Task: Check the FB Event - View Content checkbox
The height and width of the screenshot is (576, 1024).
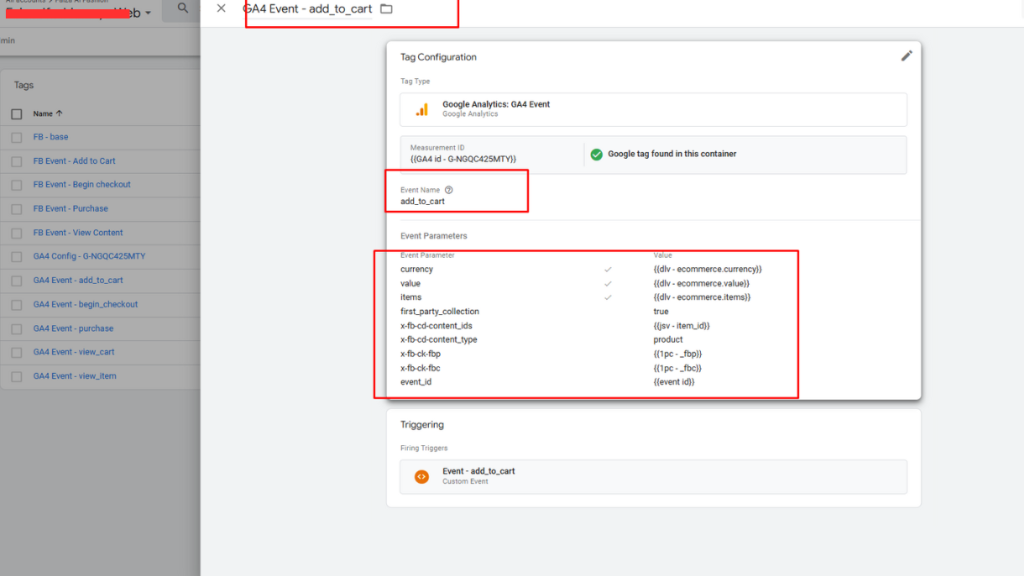Action: [16, 233]
